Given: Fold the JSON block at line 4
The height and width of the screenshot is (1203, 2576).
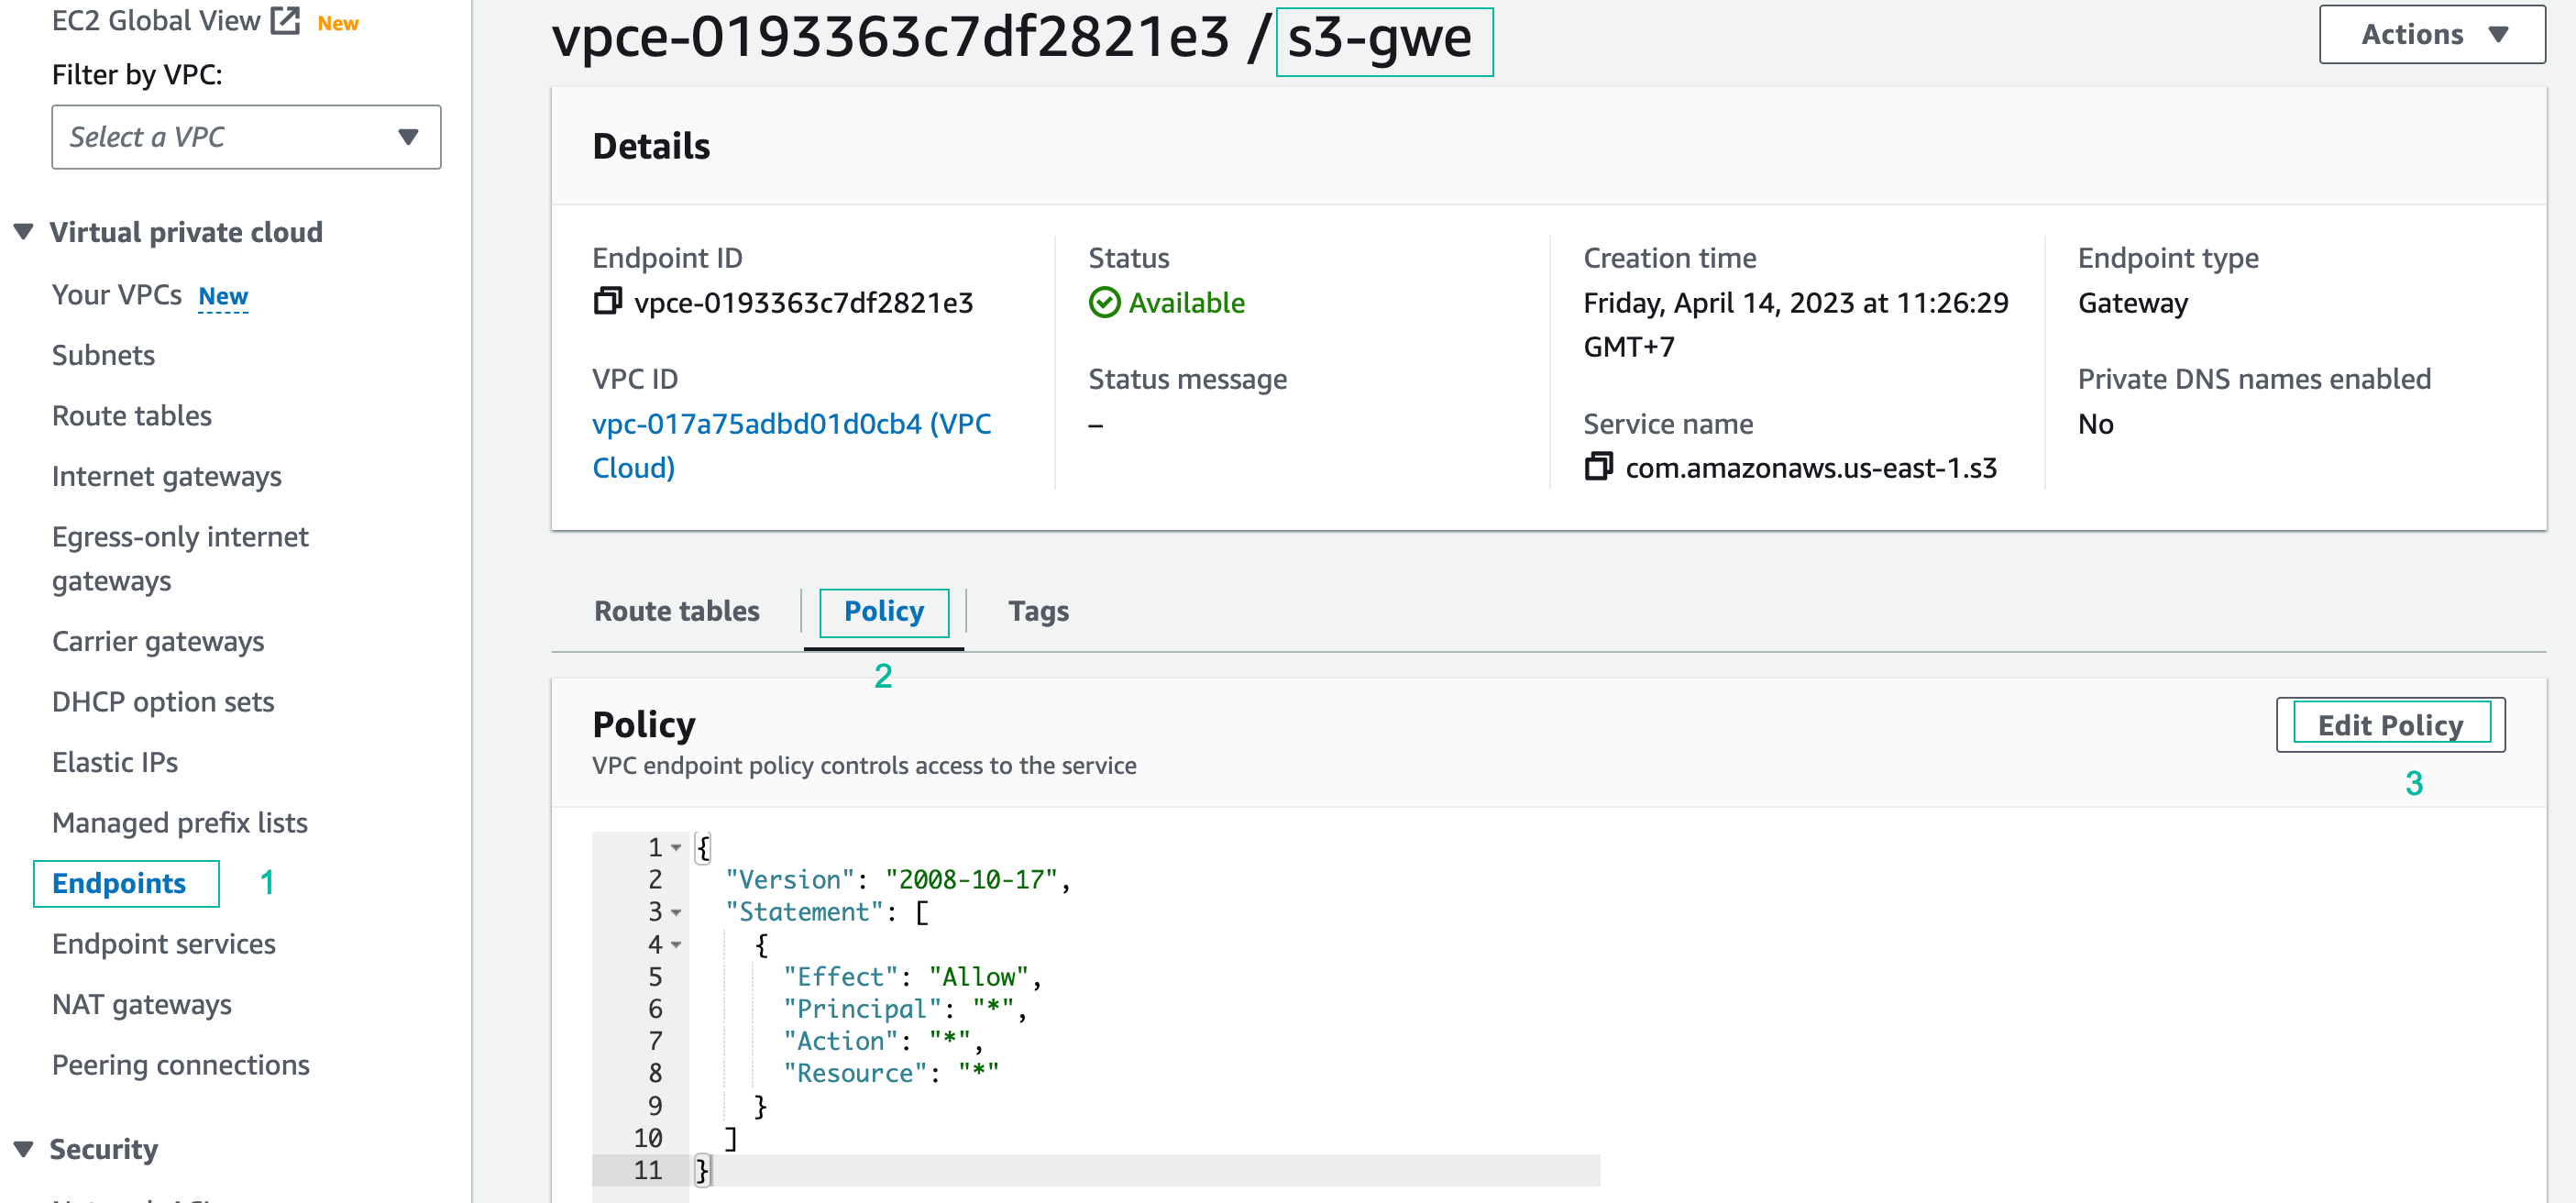Looking at the screenshot, I should click(677, 944).
